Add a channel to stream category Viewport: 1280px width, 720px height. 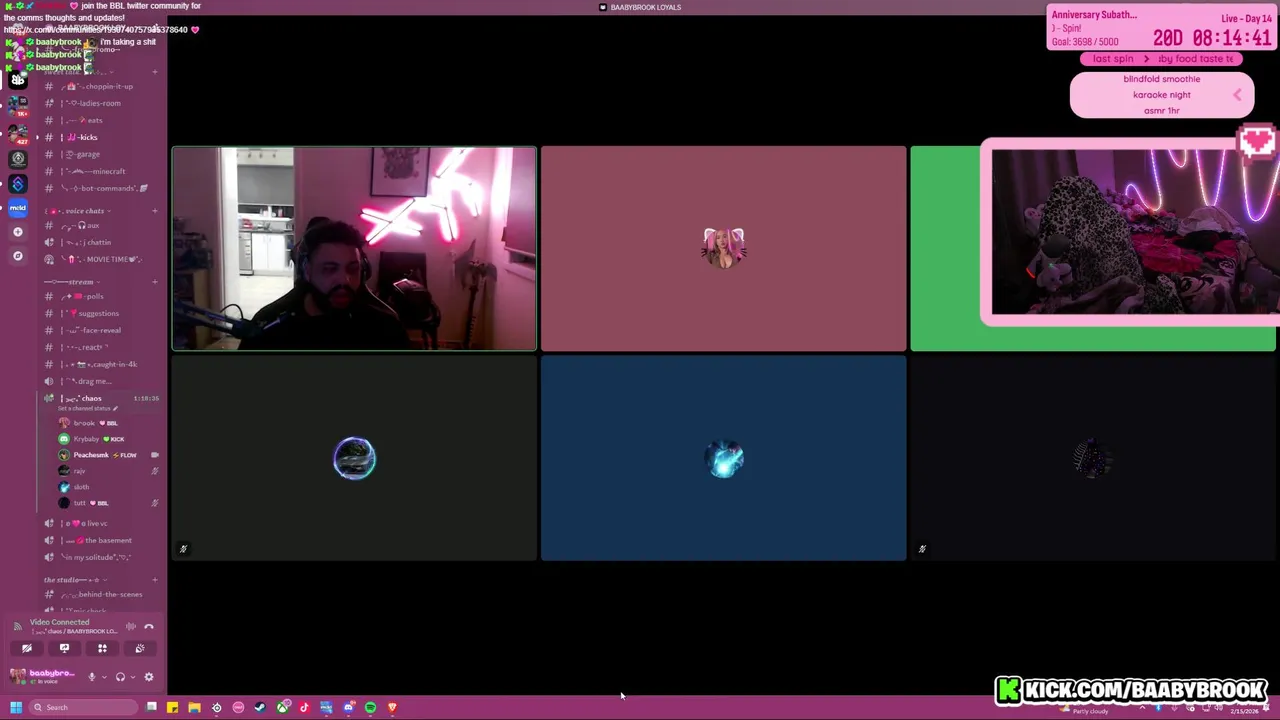click(x=154, y=282)
